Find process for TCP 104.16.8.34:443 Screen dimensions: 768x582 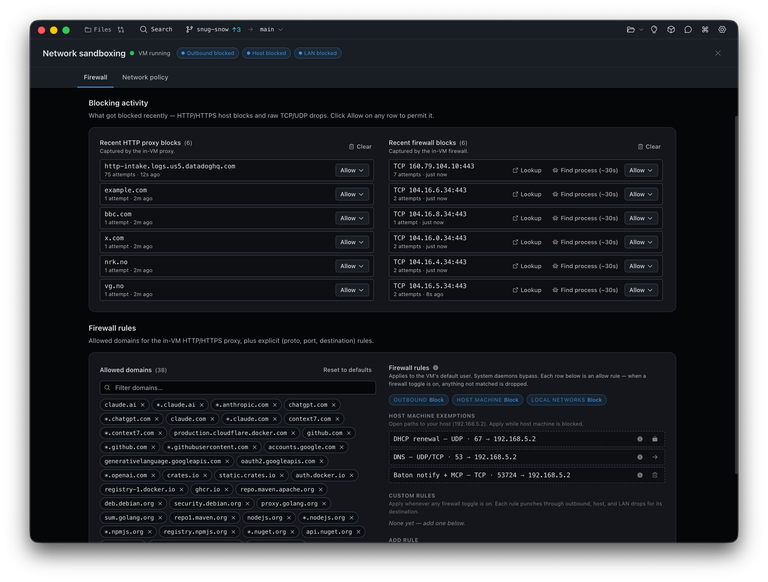pos(585,218)
